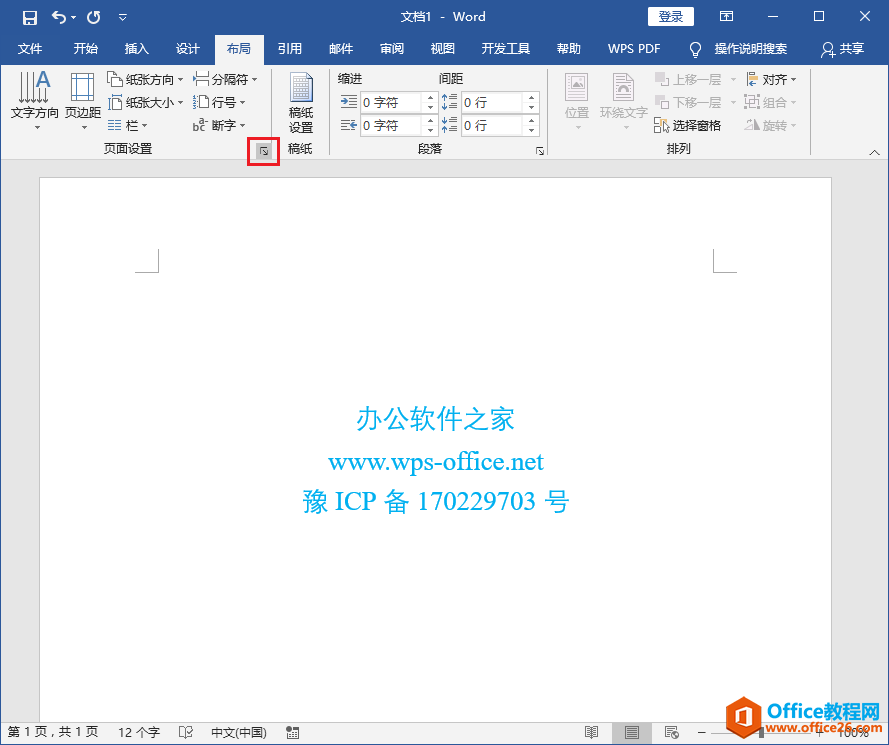Switch to the 插入 tab
The height and width of the screenshot is (745, 889).
tap(137, 49)
